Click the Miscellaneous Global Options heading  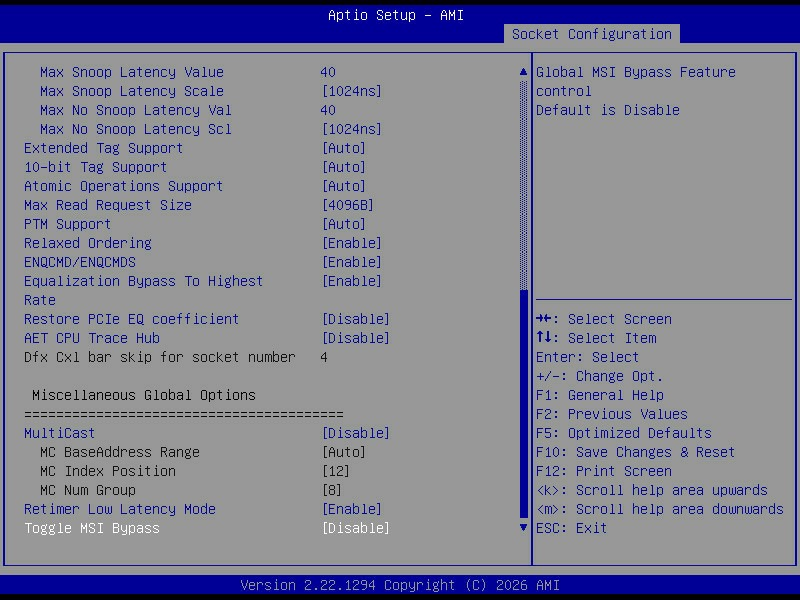click(x=143, y=395)
